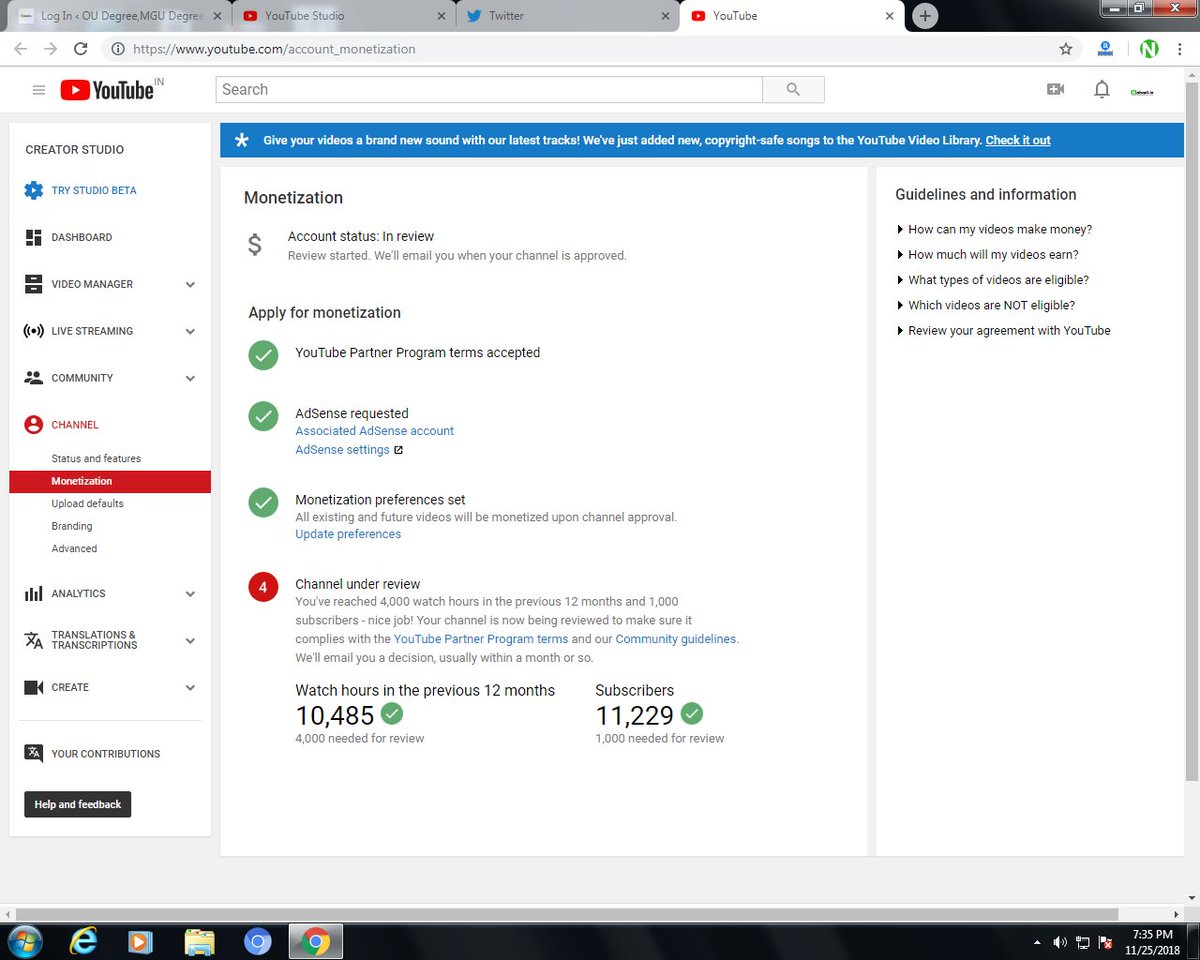This screenshot has height=960, width=1200.
Task: Switch to the Twitter browser tab
Action: pyautogui.click(x=565, y=16)
